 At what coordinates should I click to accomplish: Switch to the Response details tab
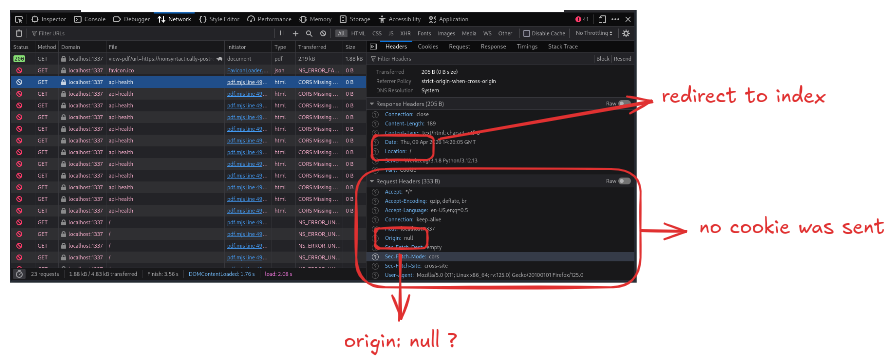[x=493, y=47]
